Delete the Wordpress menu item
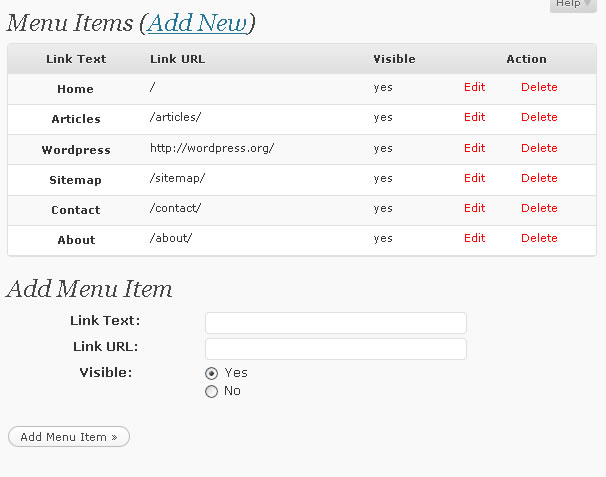 click(x=539, y=148)
